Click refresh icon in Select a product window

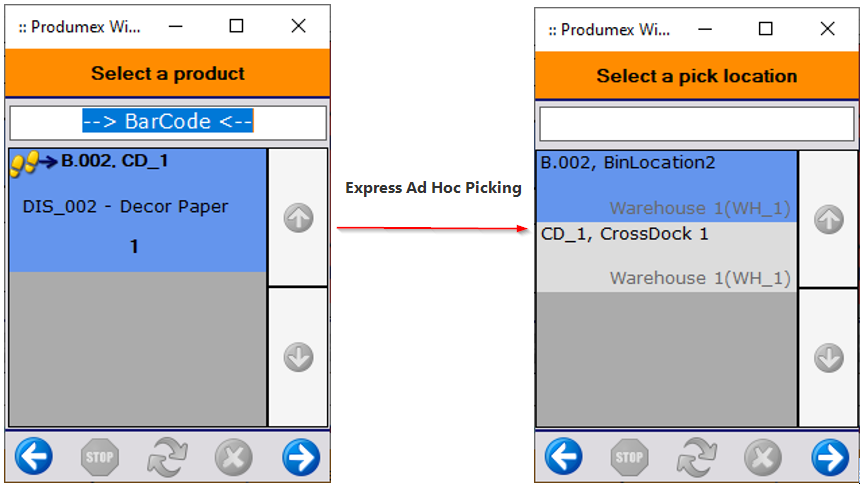pos(167,457)
